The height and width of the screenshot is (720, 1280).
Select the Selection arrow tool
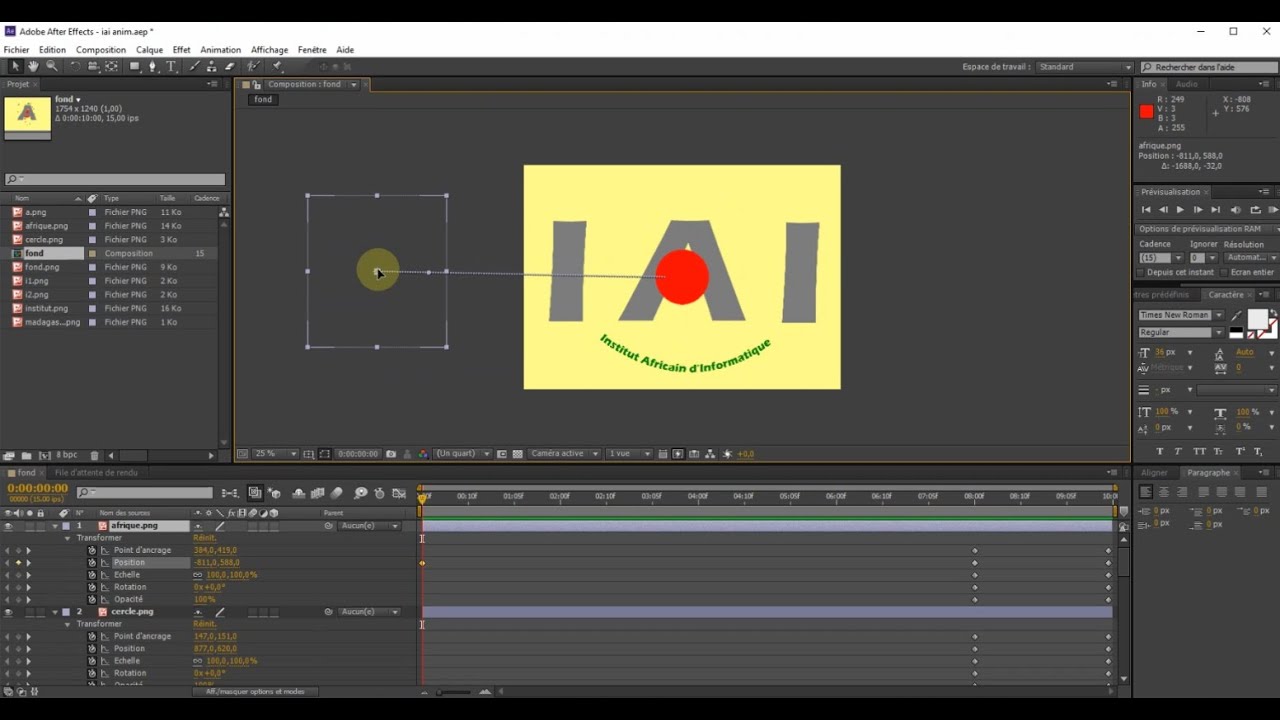point(14,66)
